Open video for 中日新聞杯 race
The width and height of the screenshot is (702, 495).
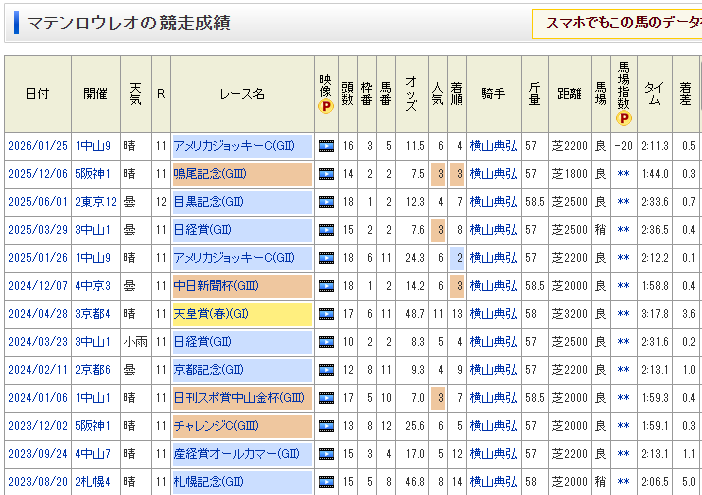coord(326,286)
